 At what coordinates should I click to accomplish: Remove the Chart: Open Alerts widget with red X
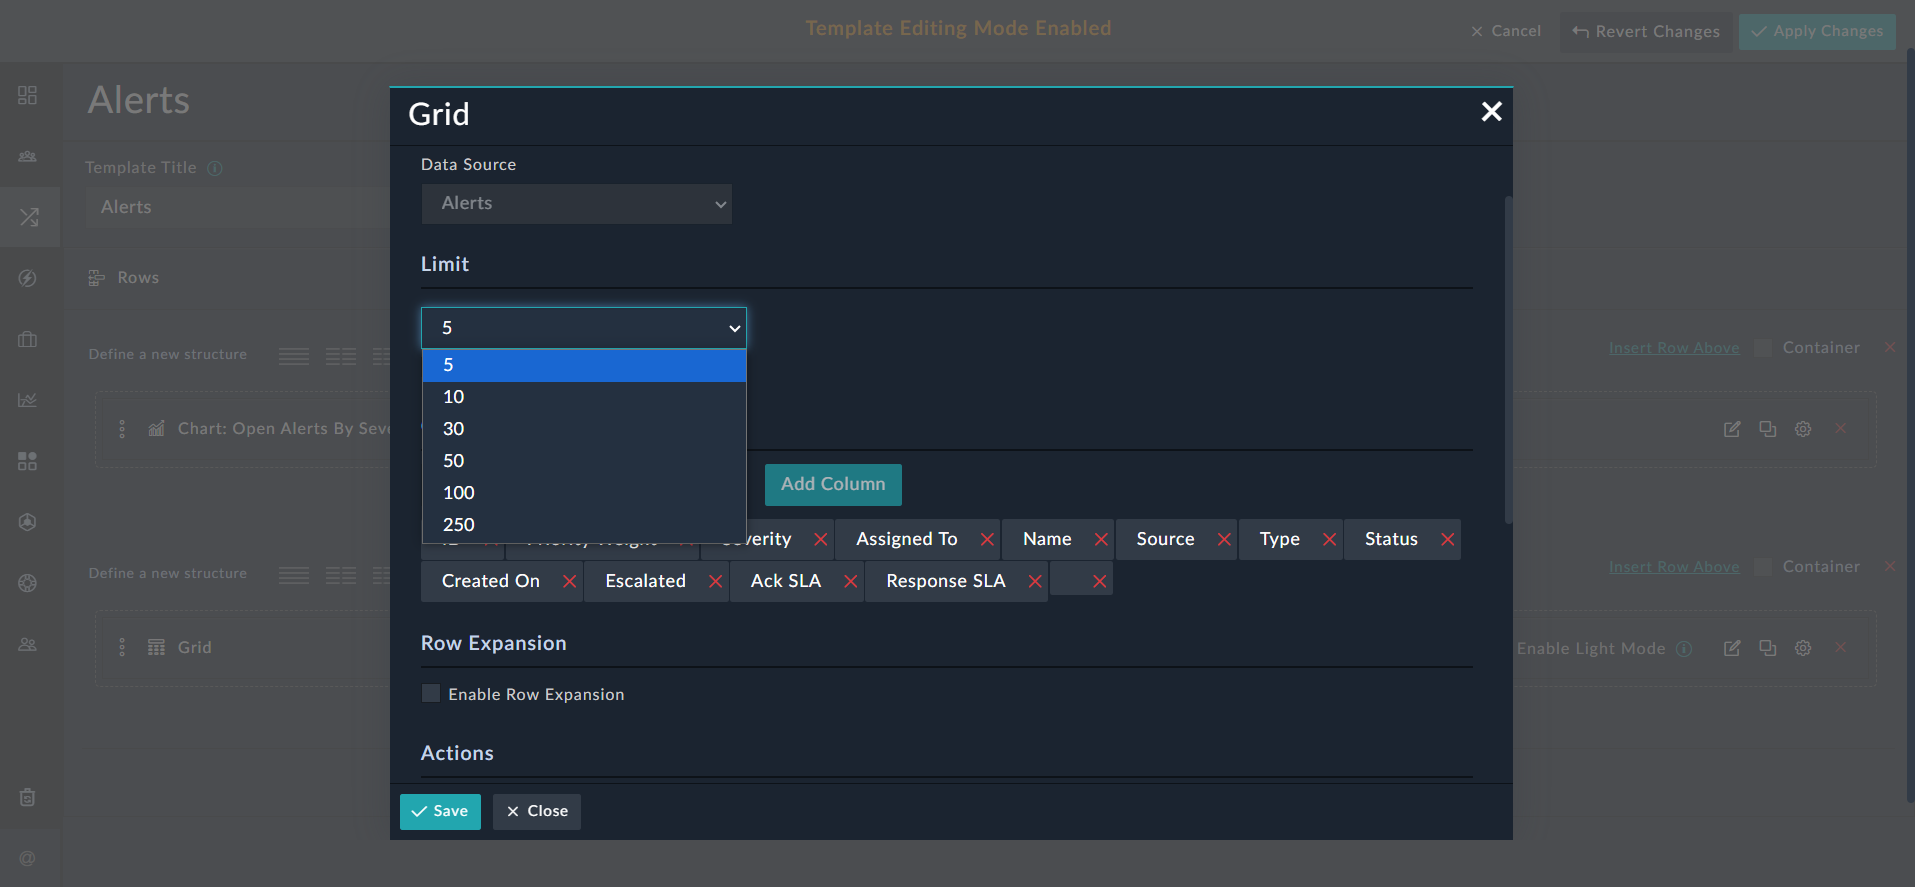tap(1840, 428)
